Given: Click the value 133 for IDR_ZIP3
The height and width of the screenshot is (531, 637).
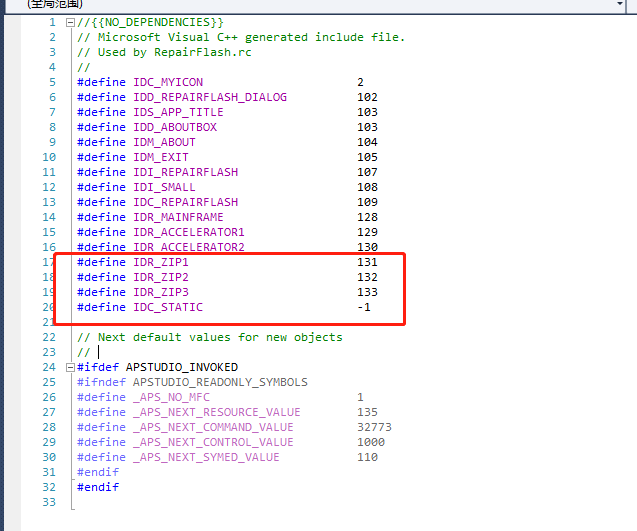Looking at the screenshot, I should click(x=367, y=293).
